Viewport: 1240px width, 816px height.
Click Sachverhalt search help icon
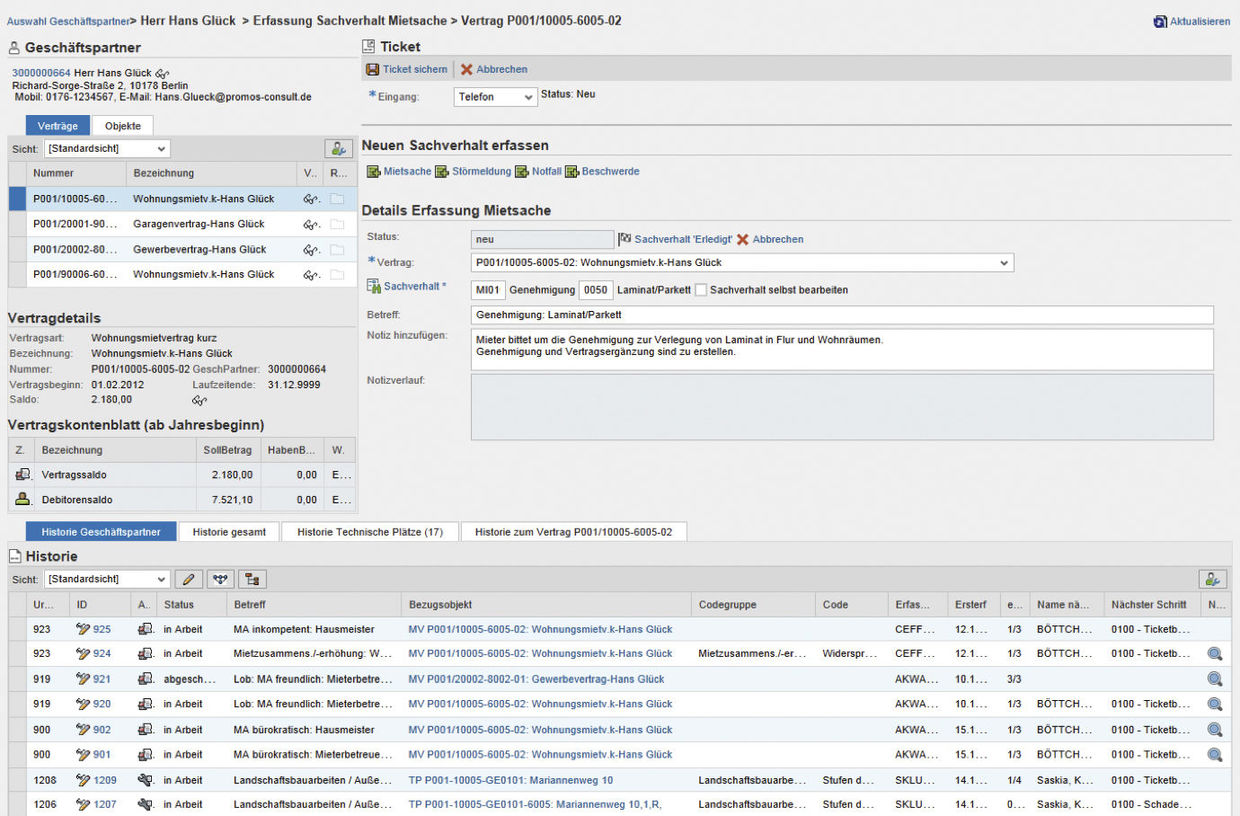point(374,288)
